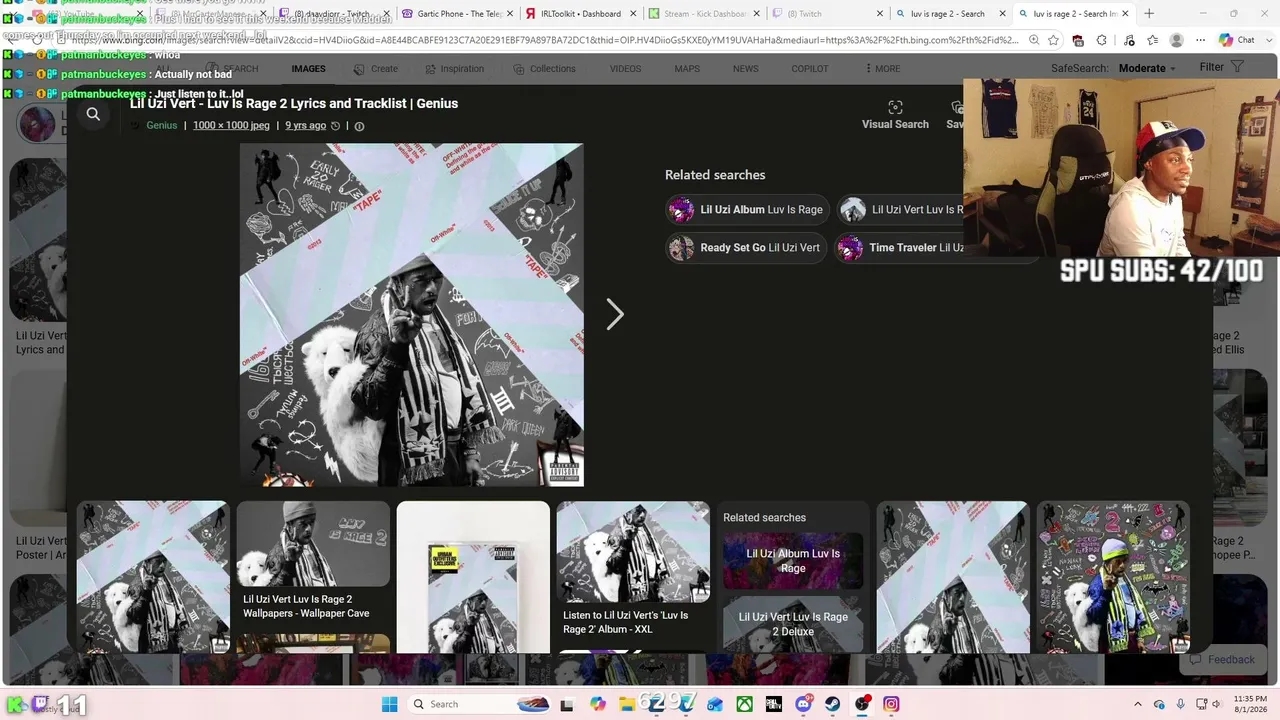Switch to the Stream - Kick Dashboard browser tab
Image resolution: width=1280 pixels, height=720 pixels.
tap(705, 14)
